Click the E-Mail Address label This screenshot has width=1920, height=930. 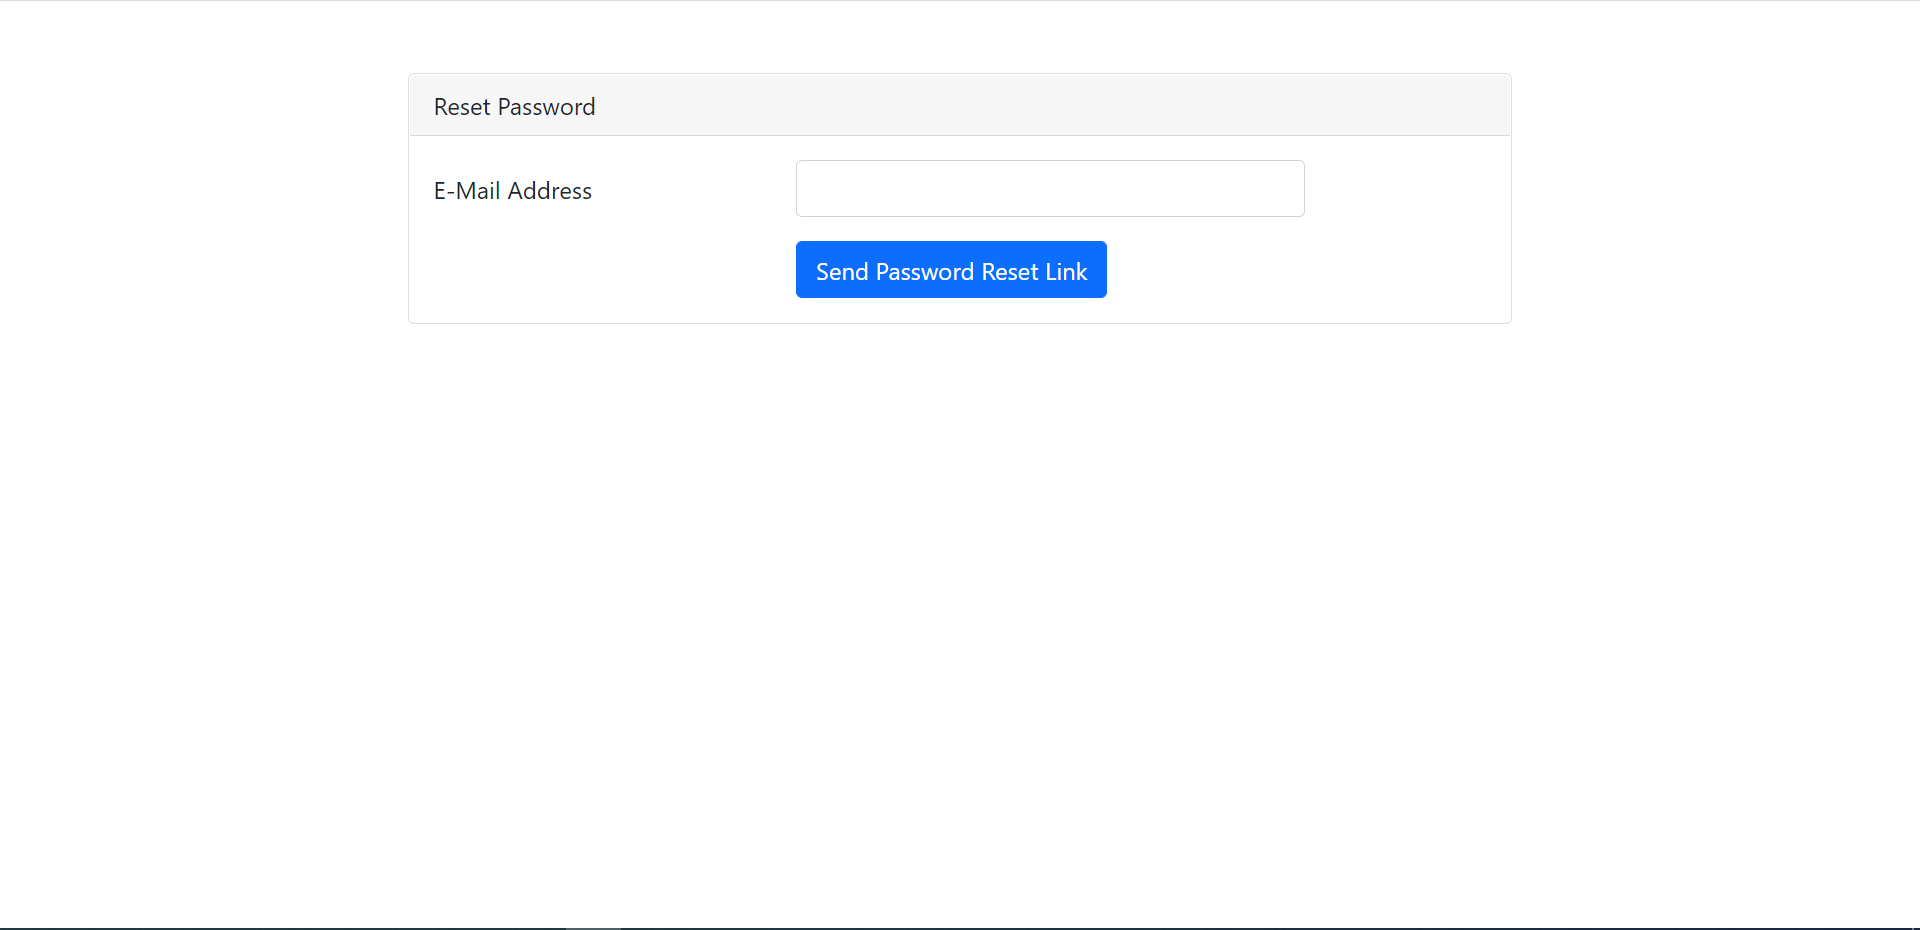[x=512, y=190]
